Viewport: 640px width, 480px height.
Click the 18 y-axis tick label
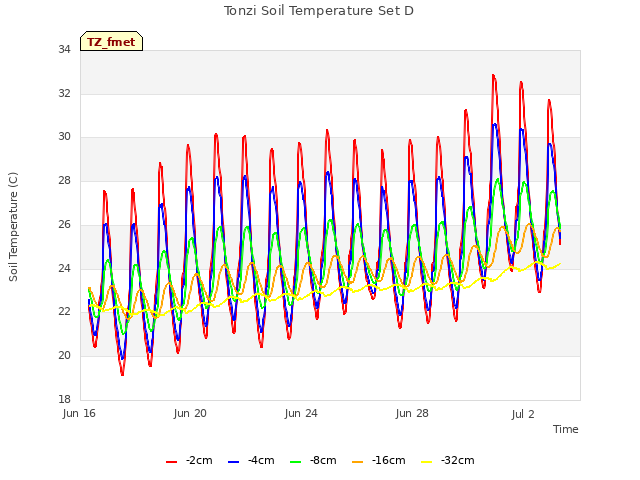(x=64, y=399)
